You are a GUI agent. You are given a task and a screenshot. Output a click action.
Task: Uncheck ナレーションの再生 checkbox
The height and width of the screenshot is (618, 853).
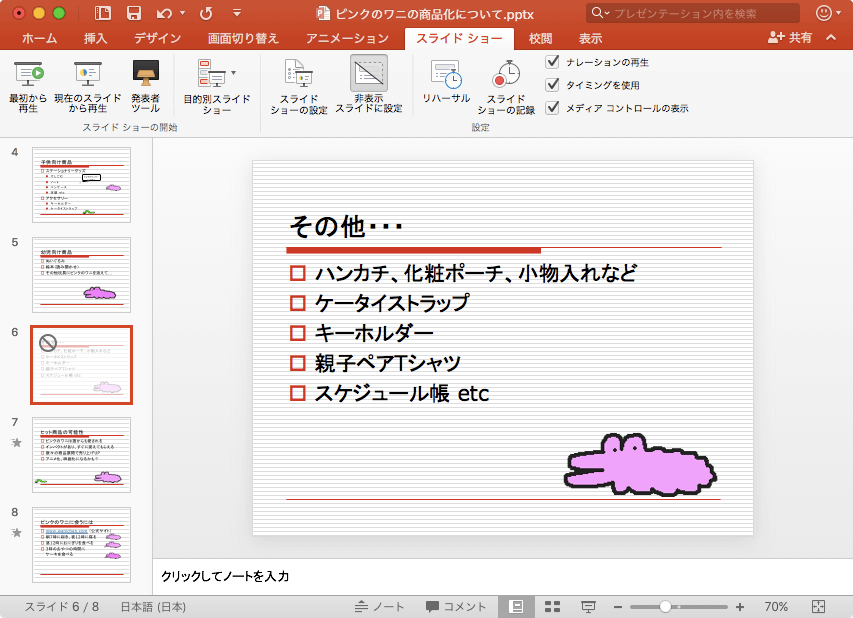click(552, 61)
